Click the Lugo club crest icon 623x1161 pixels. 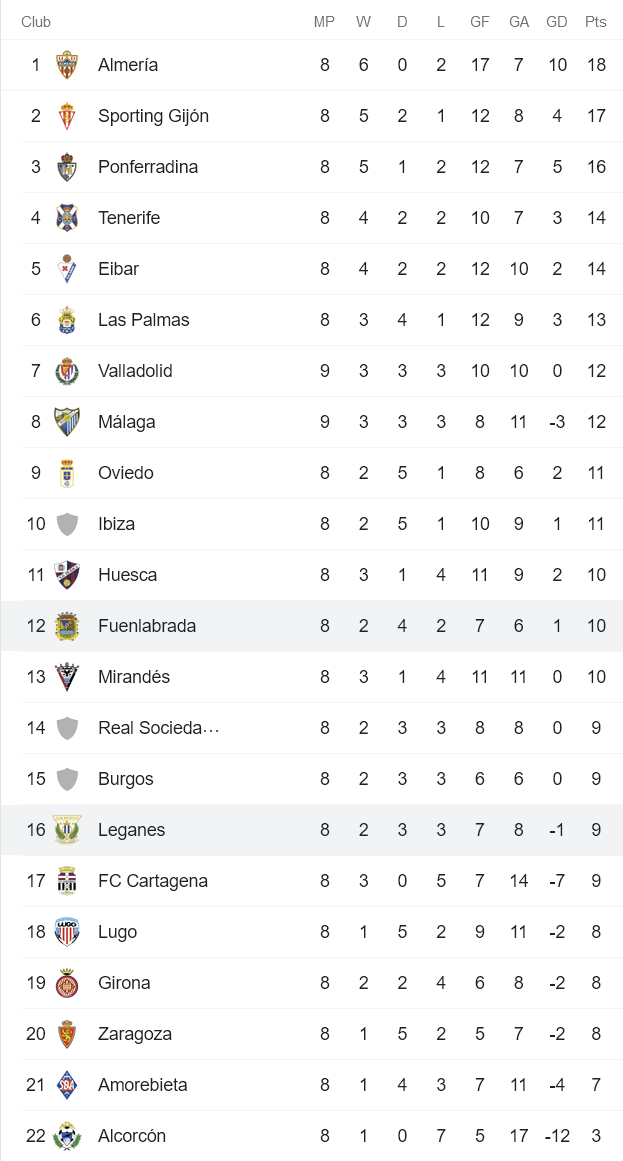pos(67,932)
